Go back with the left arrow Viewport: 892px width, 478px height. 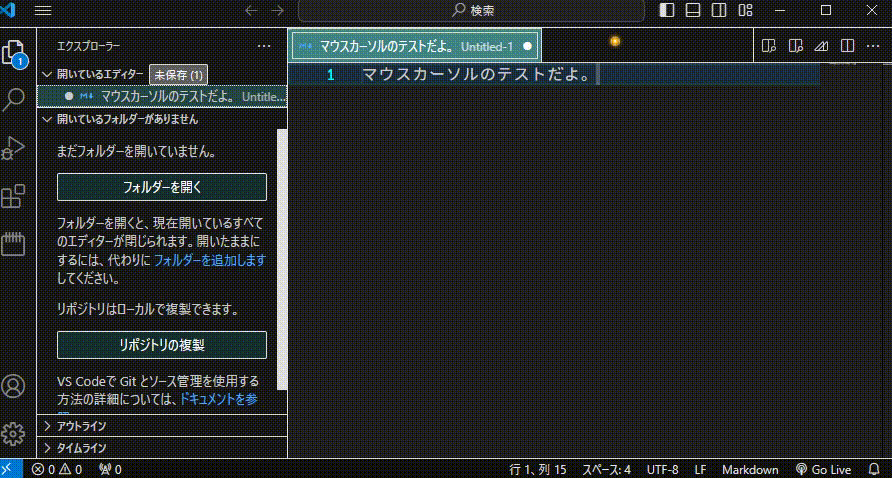251,10
